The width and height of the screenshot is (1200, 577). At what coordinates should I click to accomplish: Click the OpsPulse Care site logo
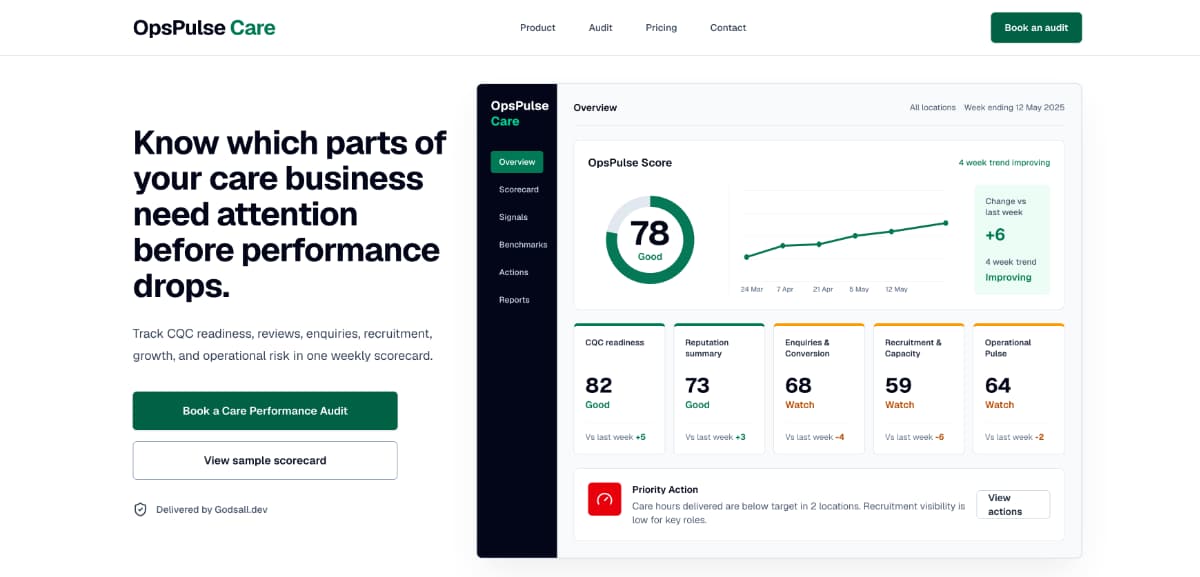[x=204, y=28]
